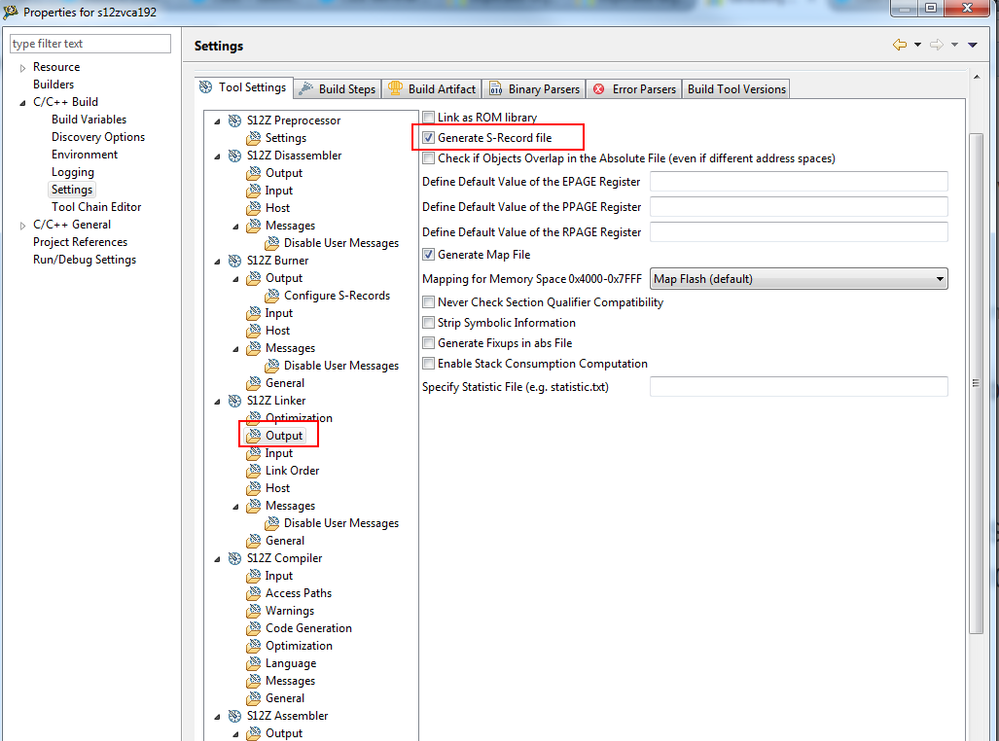The height and width of the screenshot is (741, 999).
Task: Click the Configure S-Records folder icon
Action: pos(272,296)
